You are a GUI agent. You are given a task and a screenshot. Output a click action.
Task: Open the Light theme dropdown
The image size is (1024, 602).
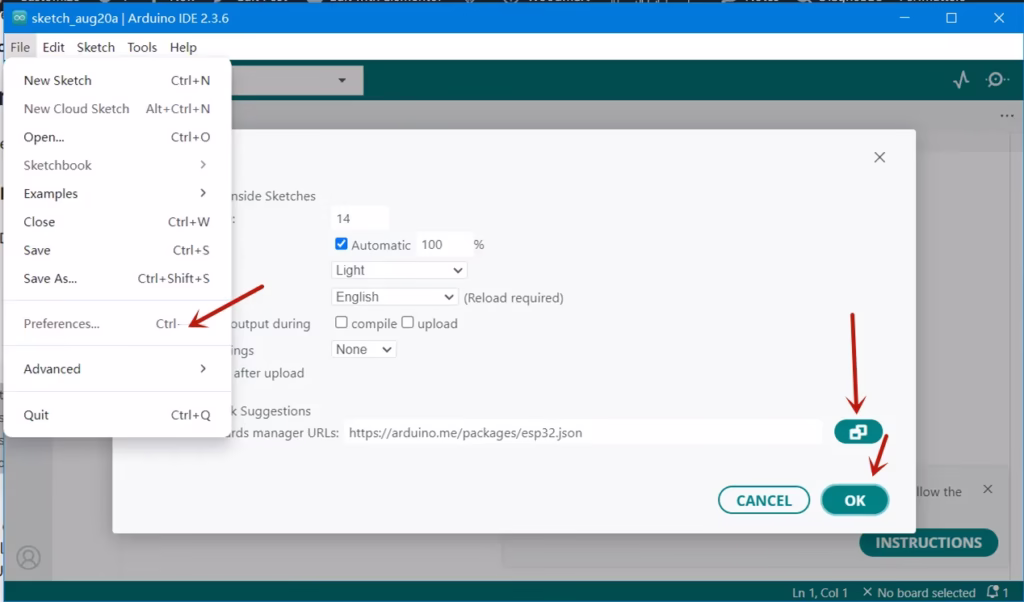[399, 270]
